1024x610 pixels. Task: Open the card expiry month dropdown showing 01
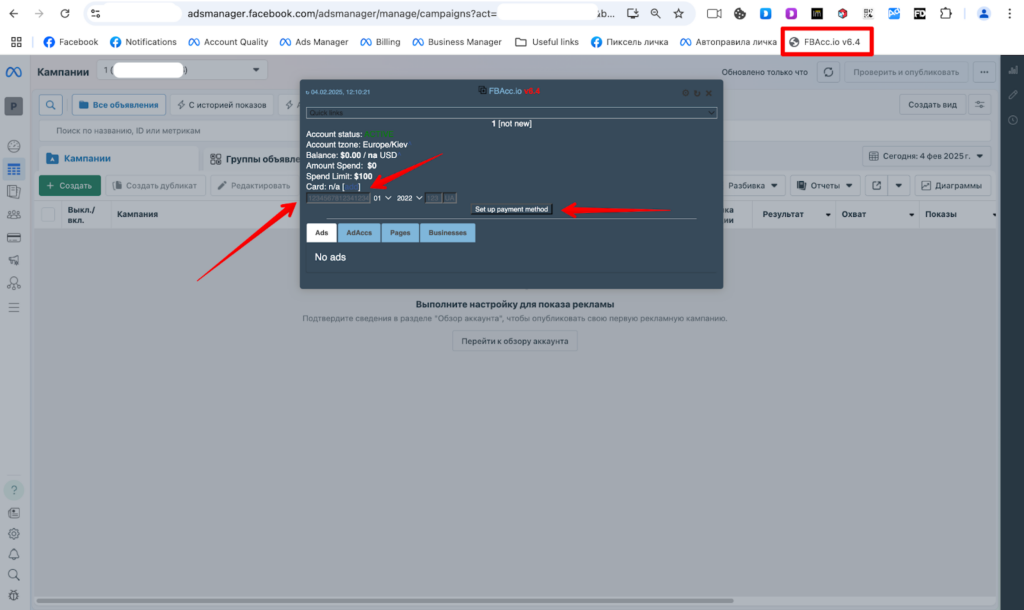382,198
